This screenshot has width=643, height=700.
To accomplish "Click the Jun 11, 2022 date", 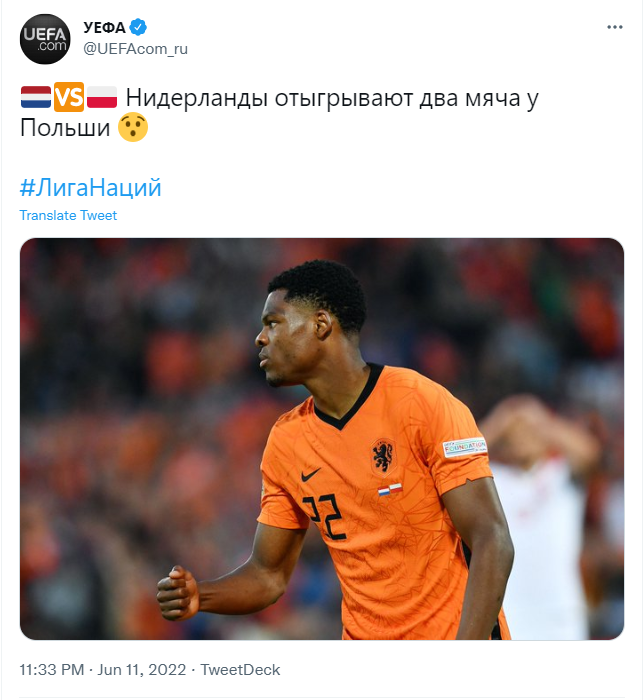I will click(x=142, y=670).
